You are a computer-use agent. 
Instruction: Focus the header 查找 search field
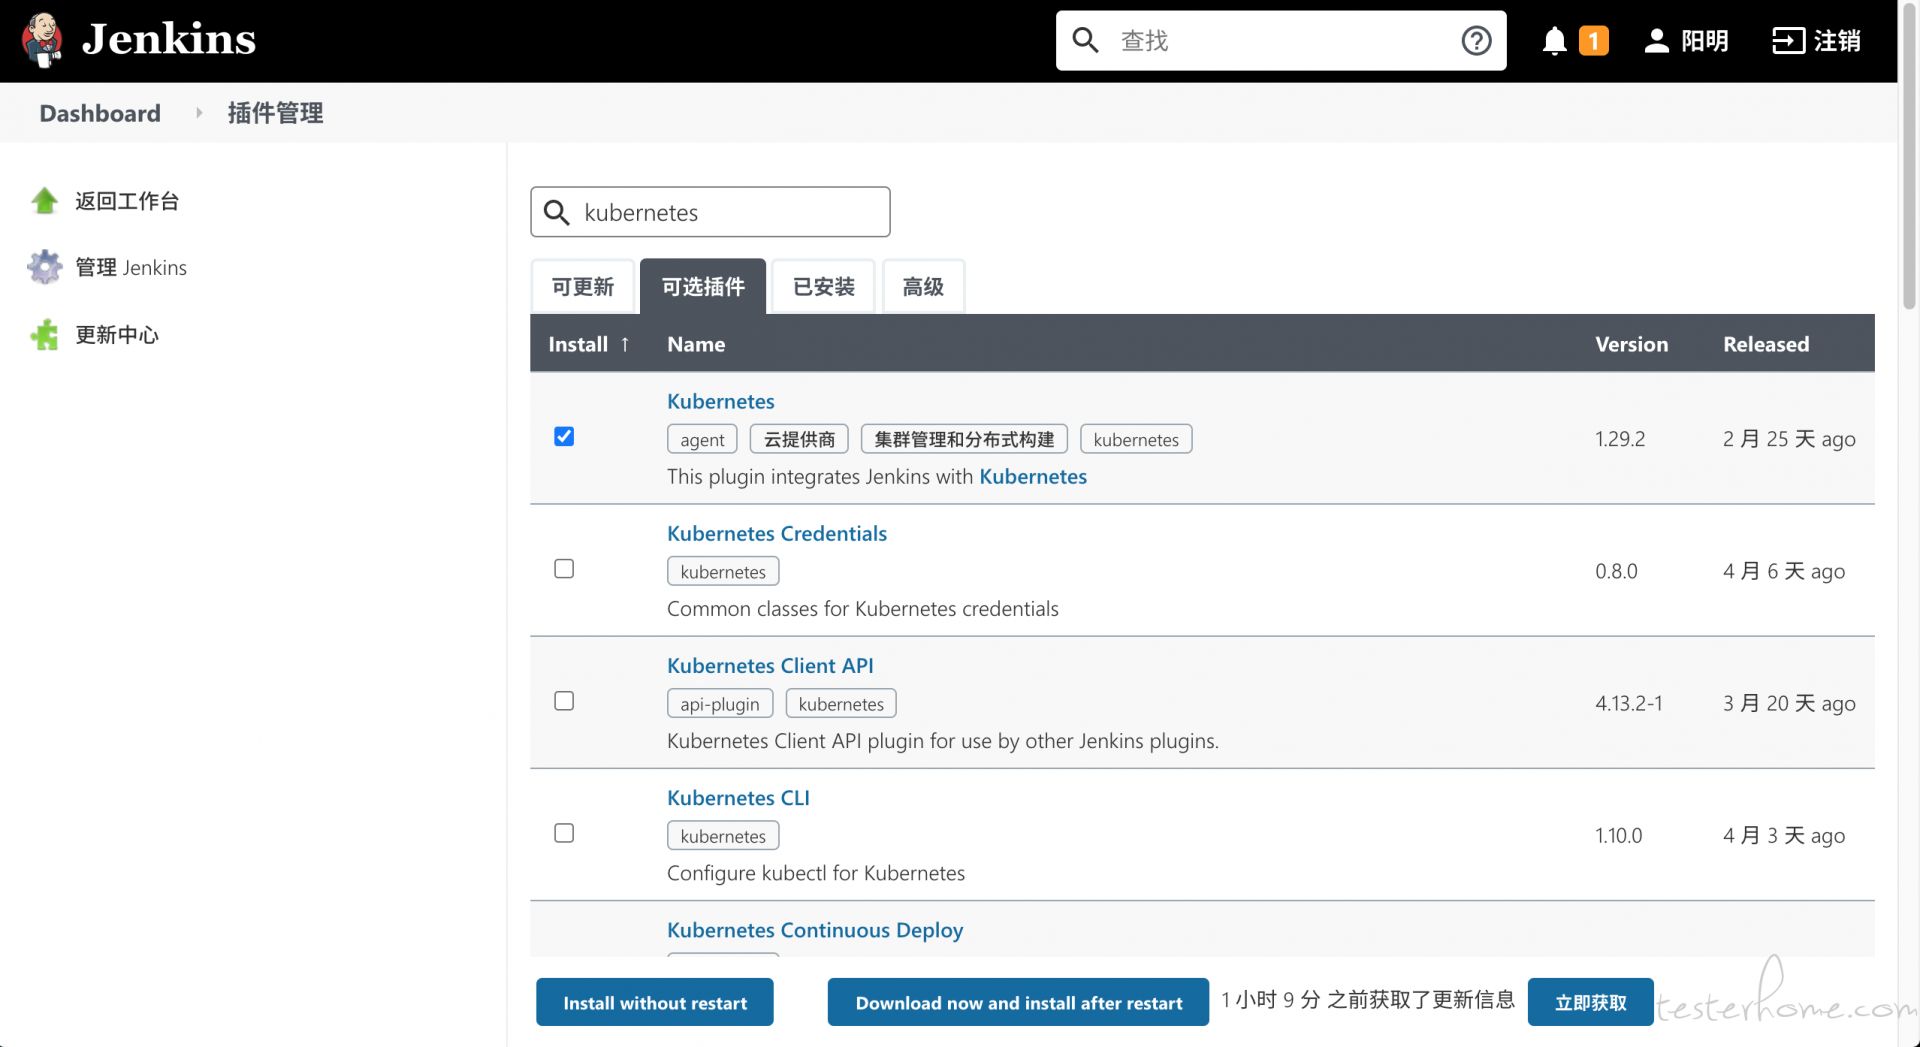(x=1281, y=41)
